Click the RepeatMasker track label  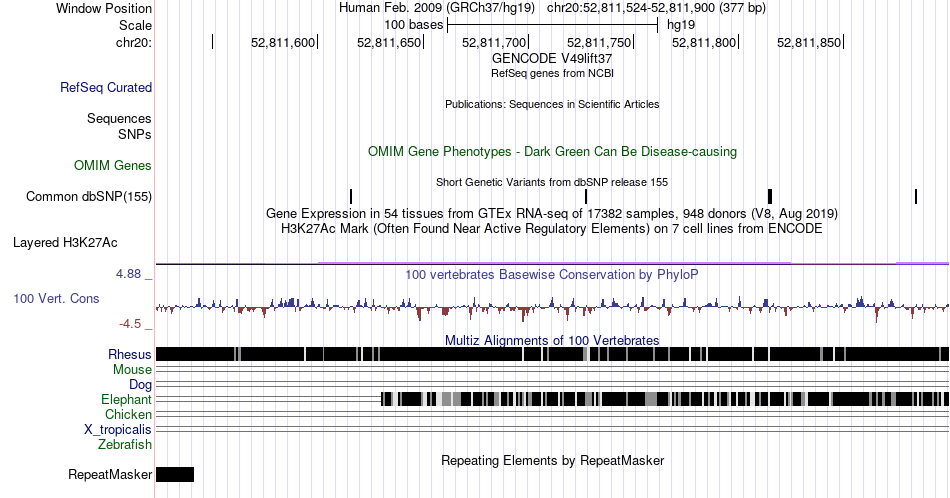(110, 474)
